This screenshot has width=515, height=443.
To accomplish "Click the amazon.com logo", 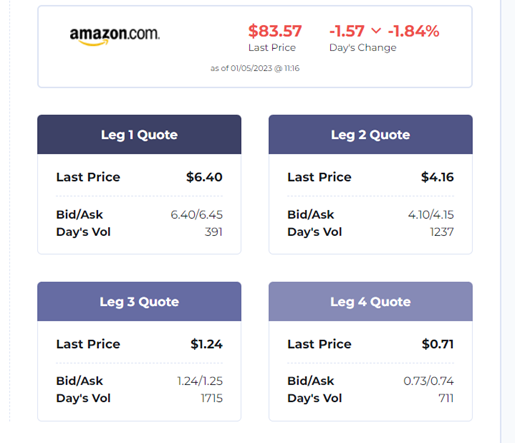I will coord(115,36).
